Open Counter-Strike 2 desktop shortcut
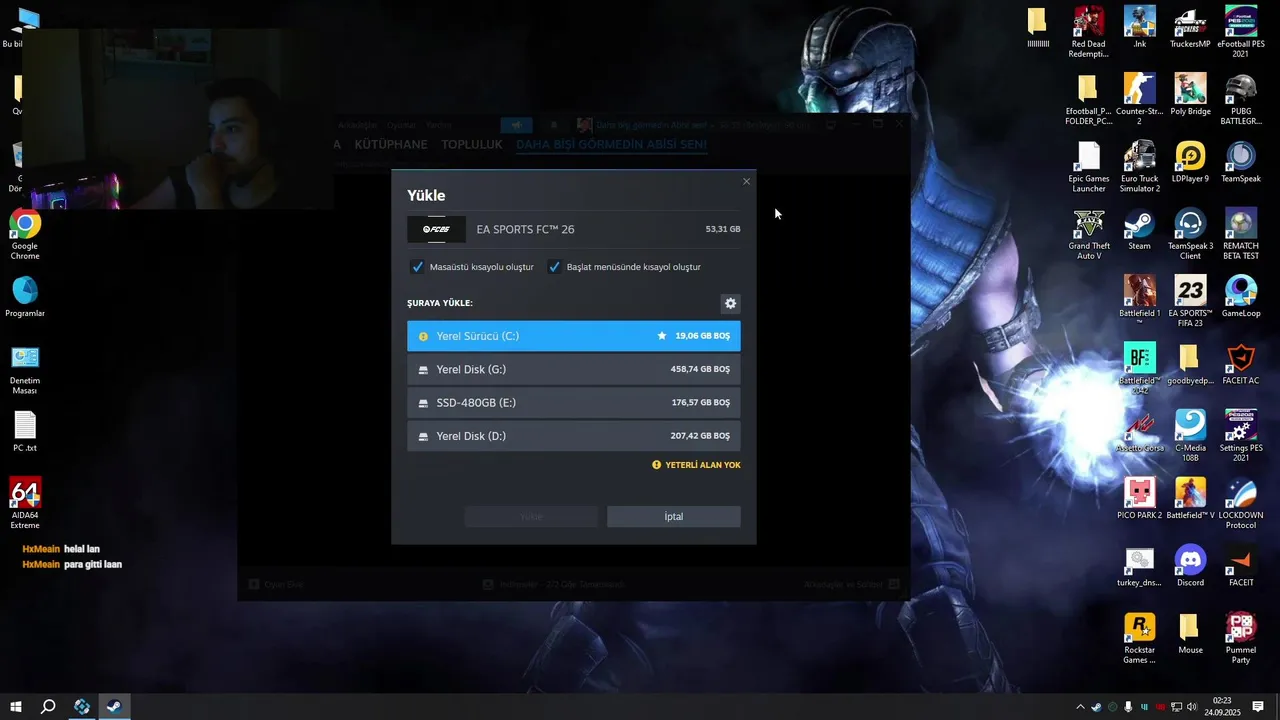The image size is (1280, 720). point(1139,99)
